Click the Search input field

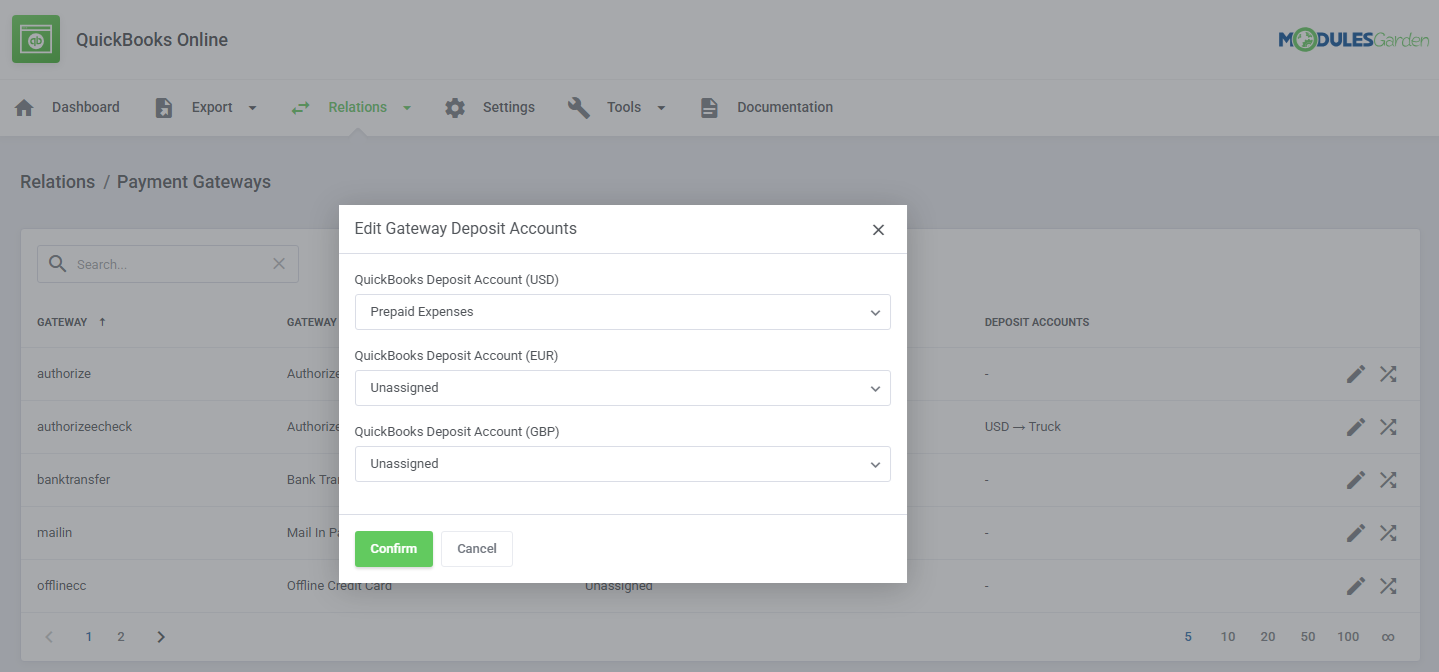click(x=168, y=264)
